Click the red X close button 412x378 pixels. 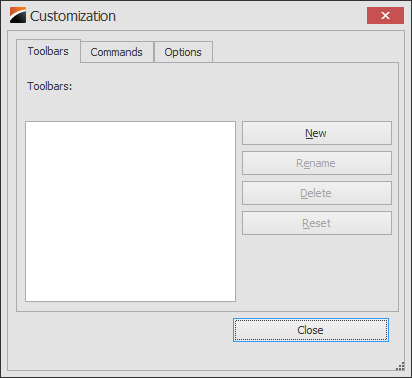point(385,16)
